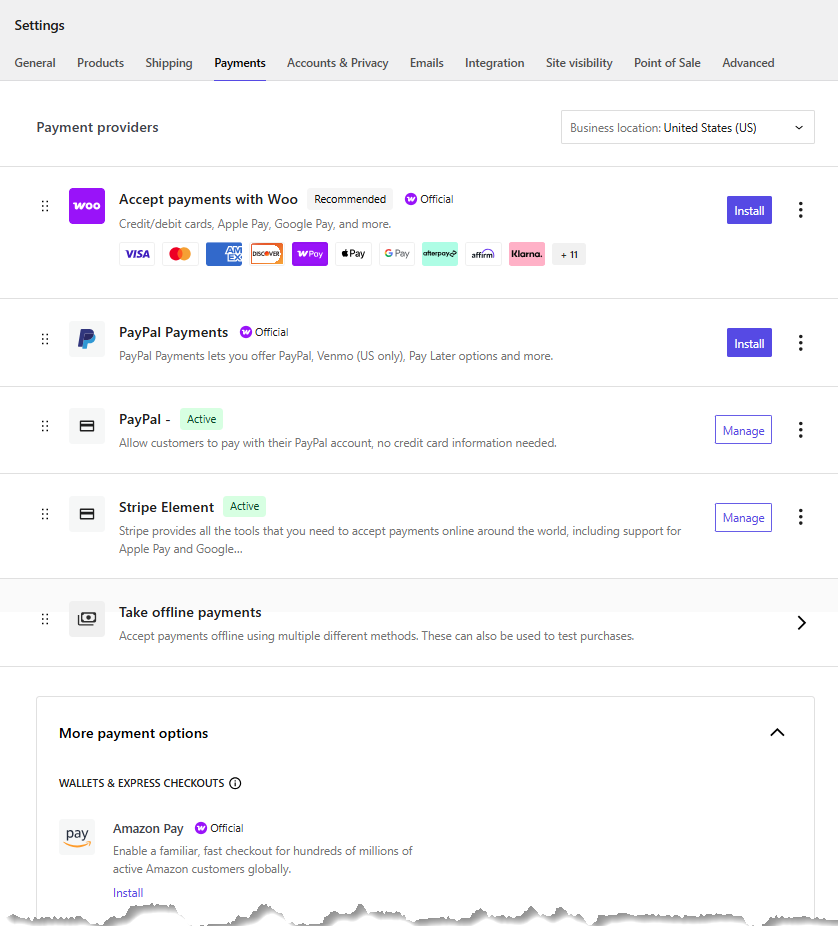Collapse the More payment options section
Screen dimensions: 838x926
(777, 733)
